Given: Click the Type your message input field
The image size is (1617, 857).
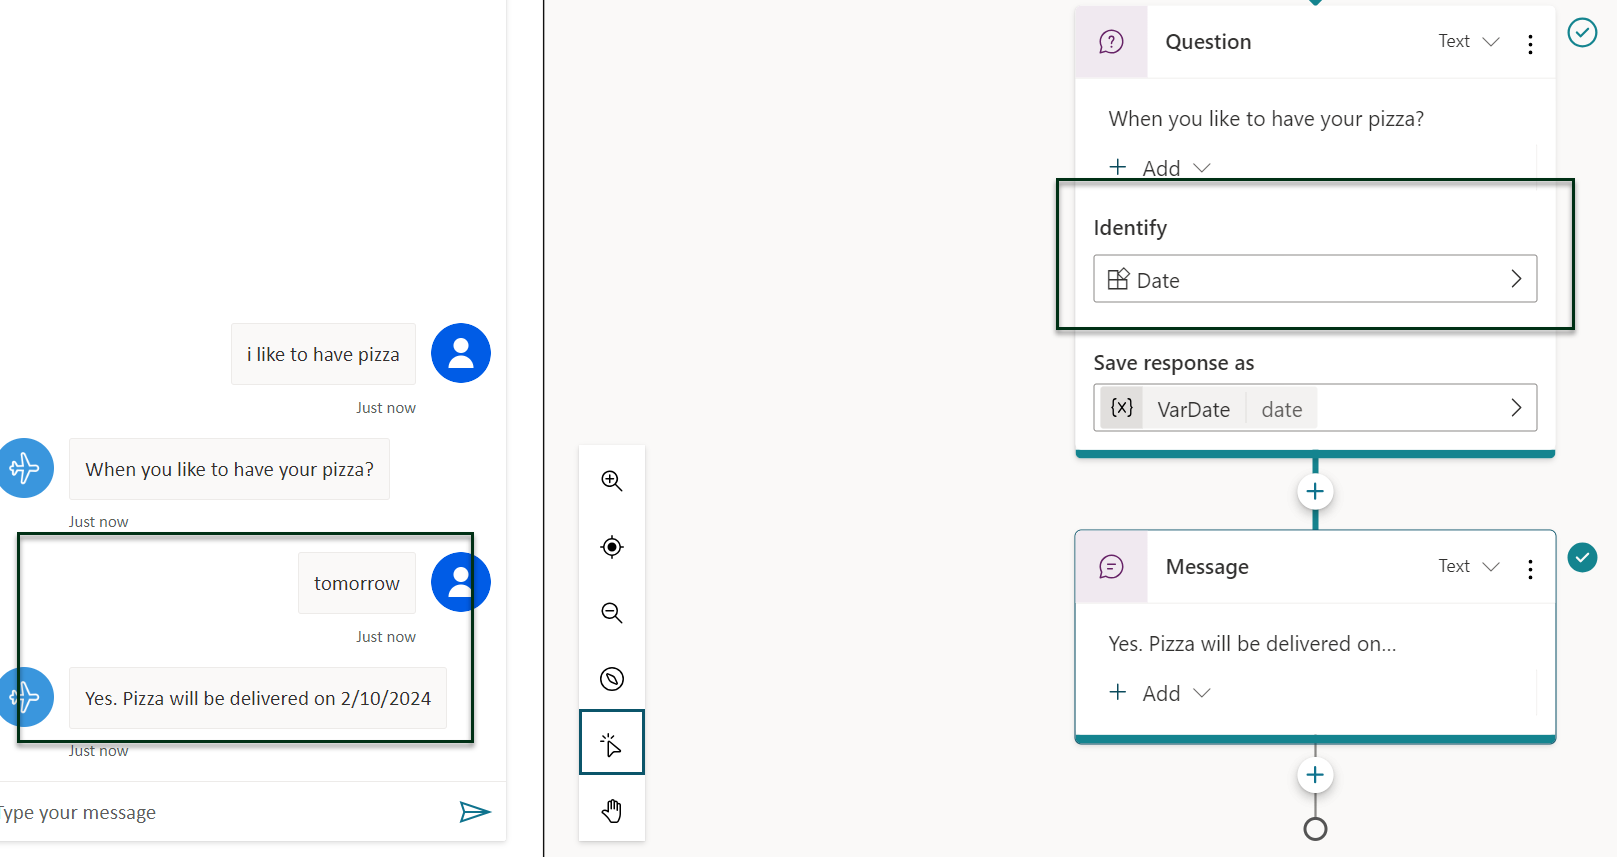Looking at the screenshot, I should pyautogui.click(x=220, y=812).
